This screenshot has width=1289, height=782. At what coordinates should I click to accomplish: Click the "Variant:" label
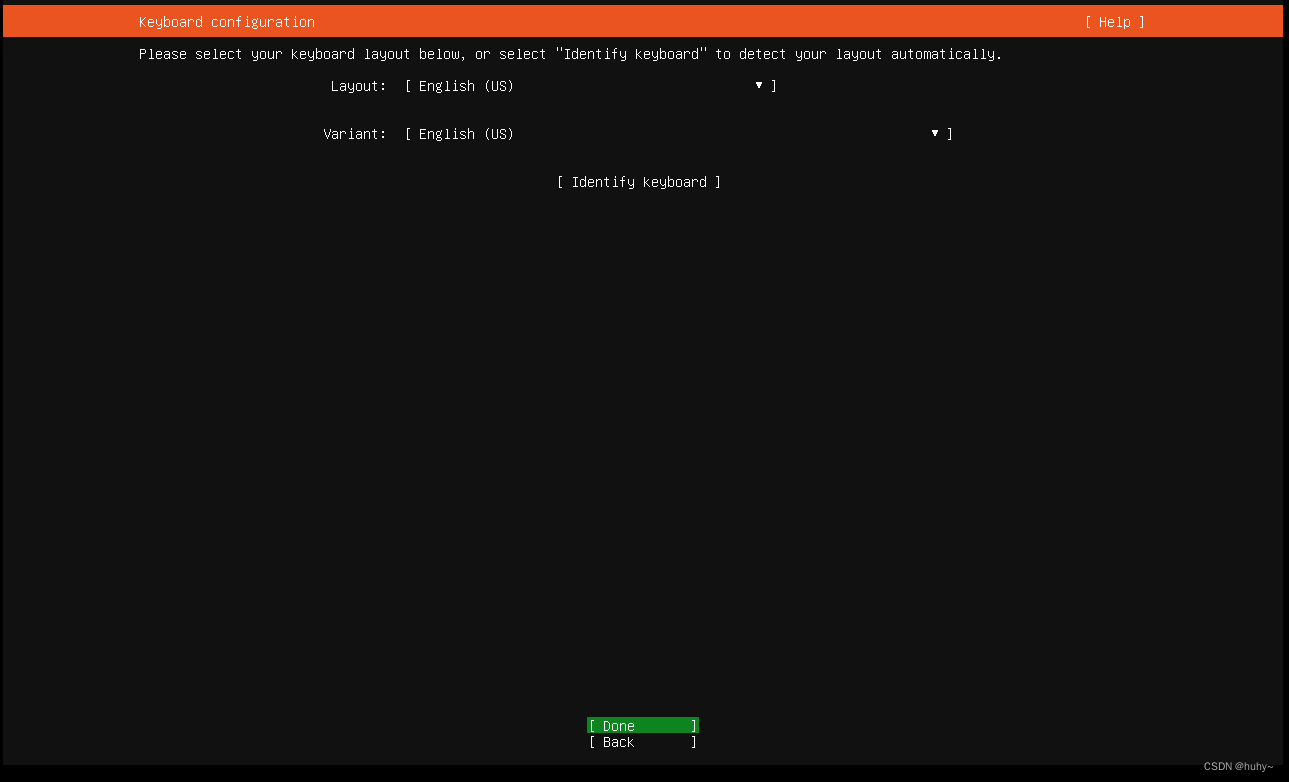[x=354, y=134]
